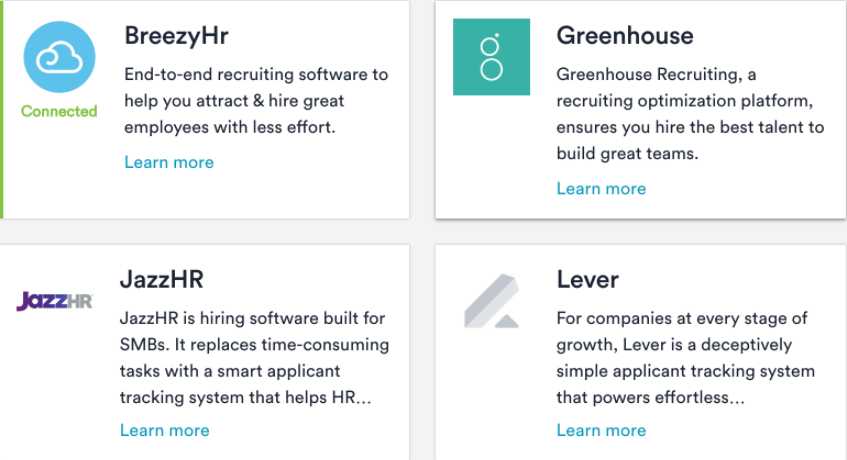Follow the Lever Learn more link
Screen dimensions: 847x460
coord(601,430)
